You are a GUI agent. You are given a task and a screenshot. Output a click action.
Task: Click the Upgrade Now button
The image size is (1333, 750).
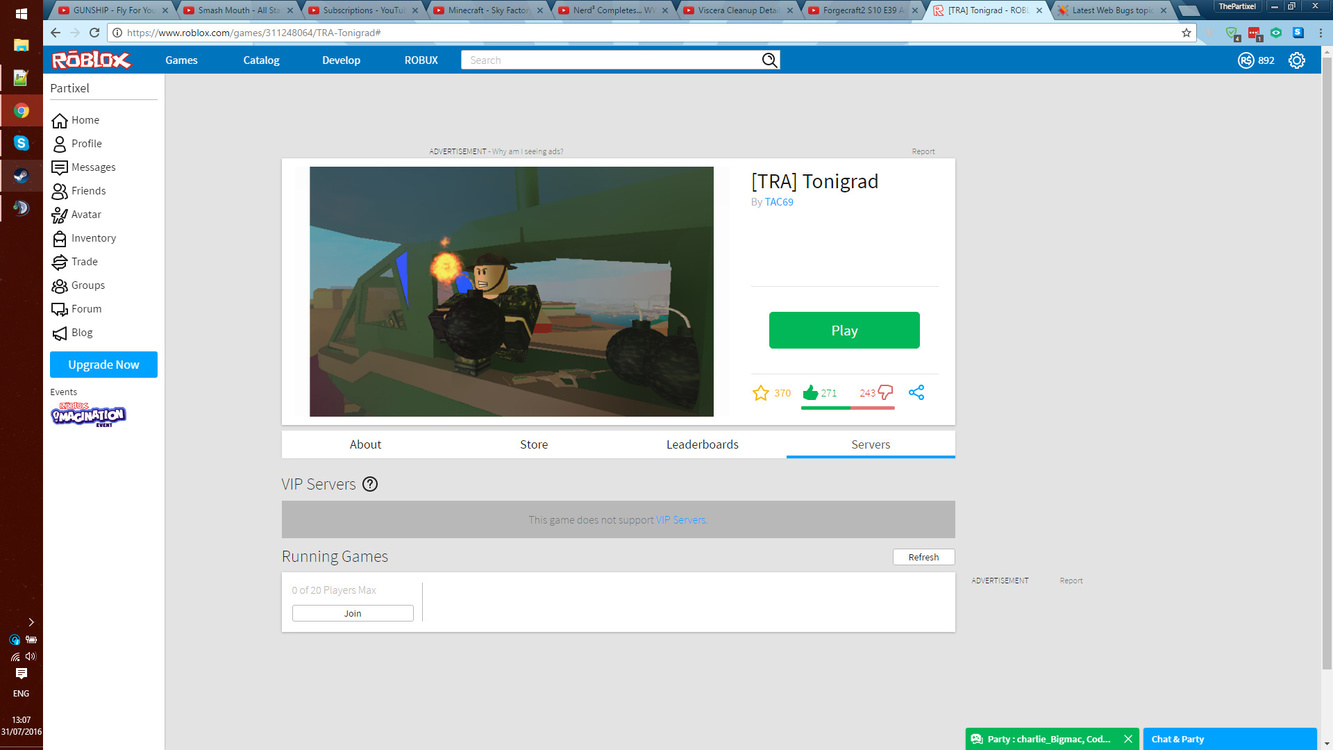tap(104, 365)
